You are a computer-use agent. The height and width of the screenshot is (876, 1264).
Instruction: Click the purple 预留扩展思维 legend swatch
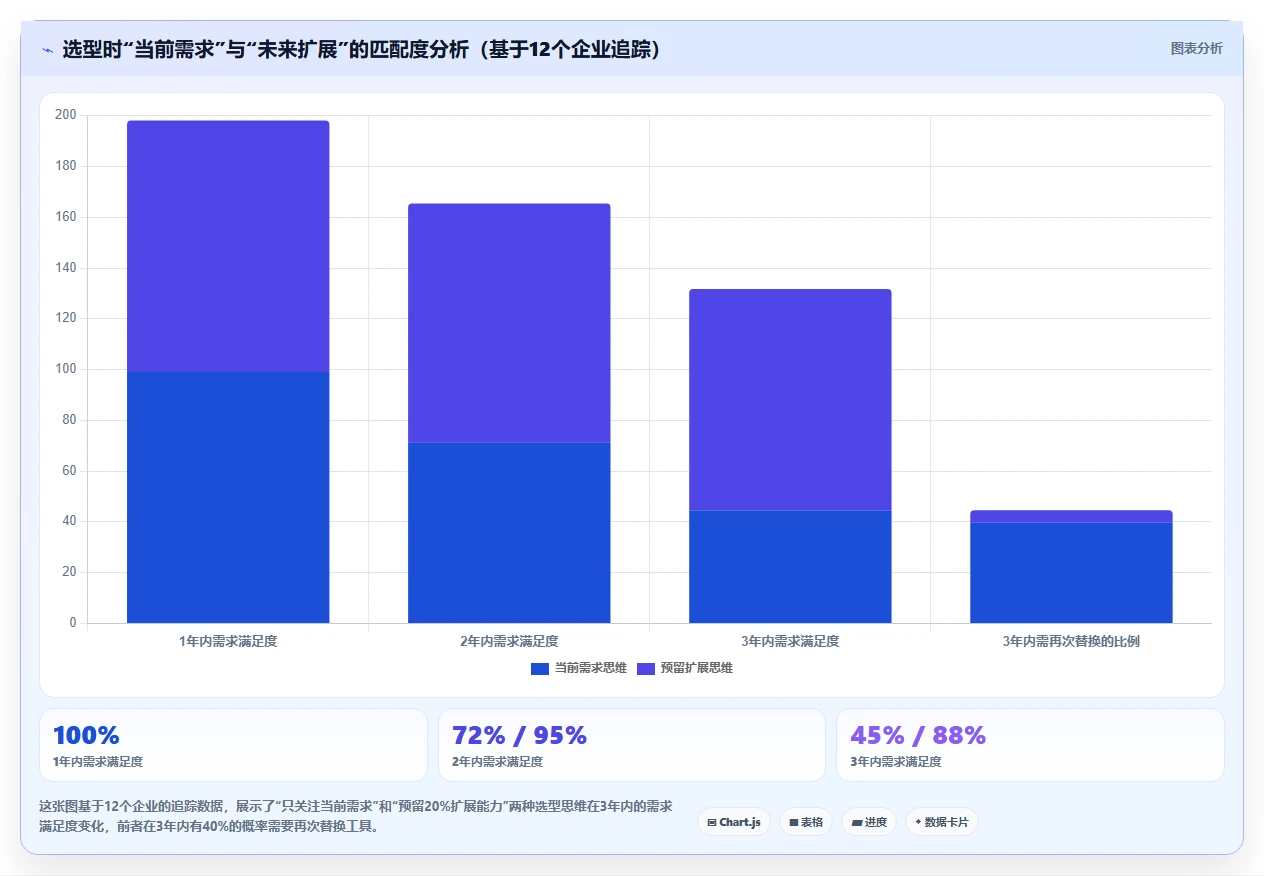click(646, 668)
